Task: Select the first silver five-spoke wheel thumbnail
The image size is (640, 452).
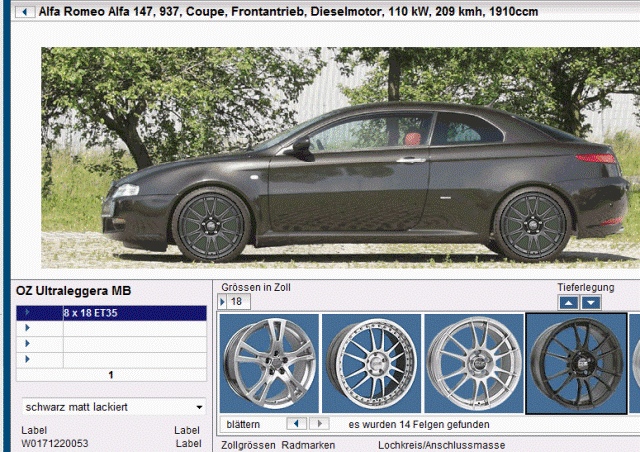Action: pyautogui.click(x=270, y=362)
